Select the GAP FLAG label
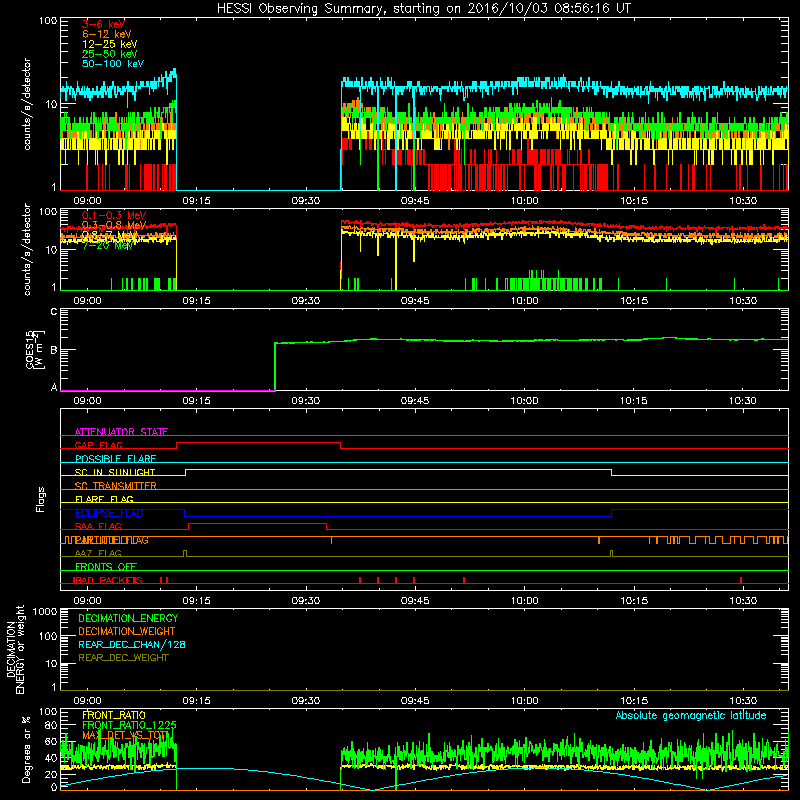This screenshot has width=800, height=800. click(98, 445)
